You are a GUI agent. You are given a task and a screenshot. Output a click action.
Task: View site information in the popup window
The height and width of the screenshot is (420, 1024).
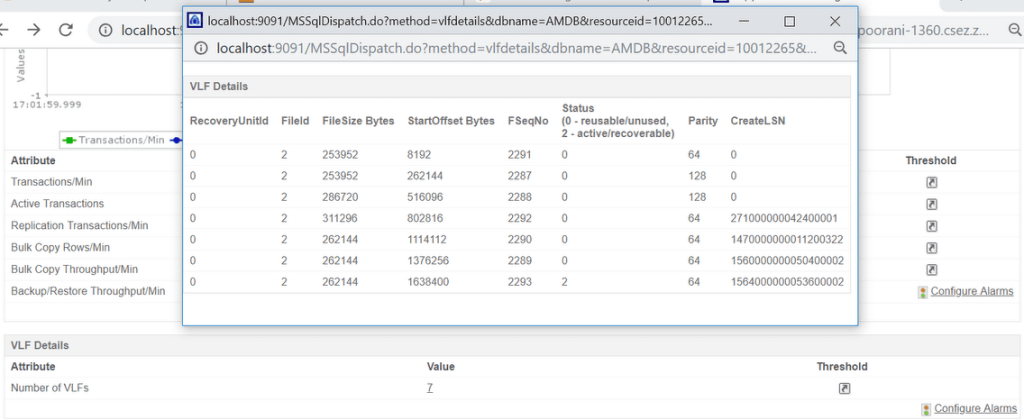(200, 48)
